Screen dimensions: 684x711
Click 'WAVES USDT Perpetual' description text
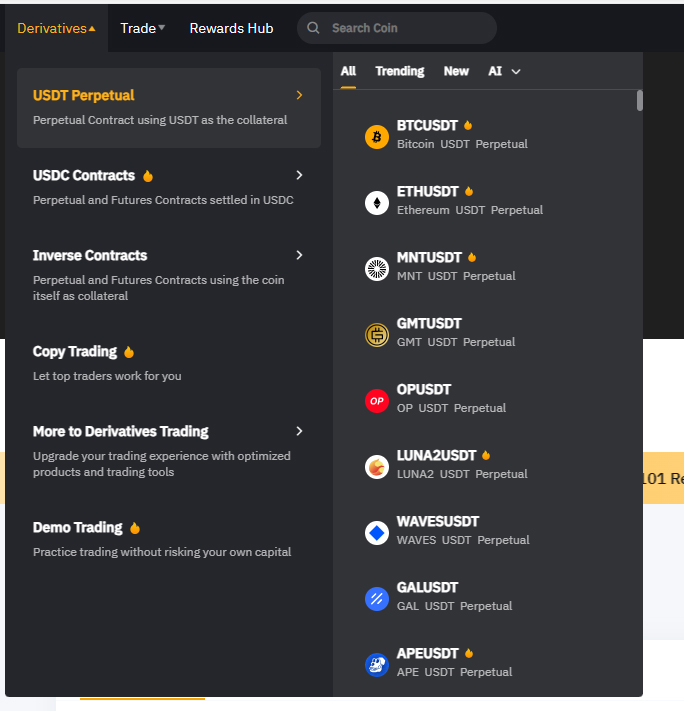tap(463, 541)
